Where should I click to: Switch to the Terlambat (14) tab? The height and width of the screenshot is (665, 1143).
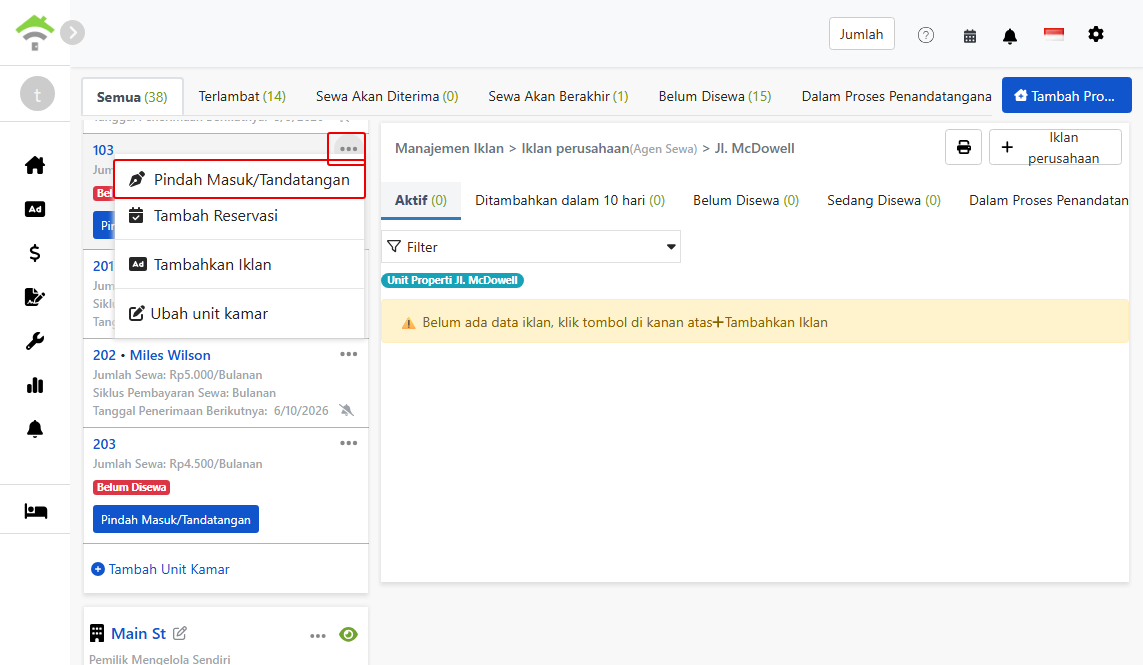pyautogui.click(x=242, y=96)
